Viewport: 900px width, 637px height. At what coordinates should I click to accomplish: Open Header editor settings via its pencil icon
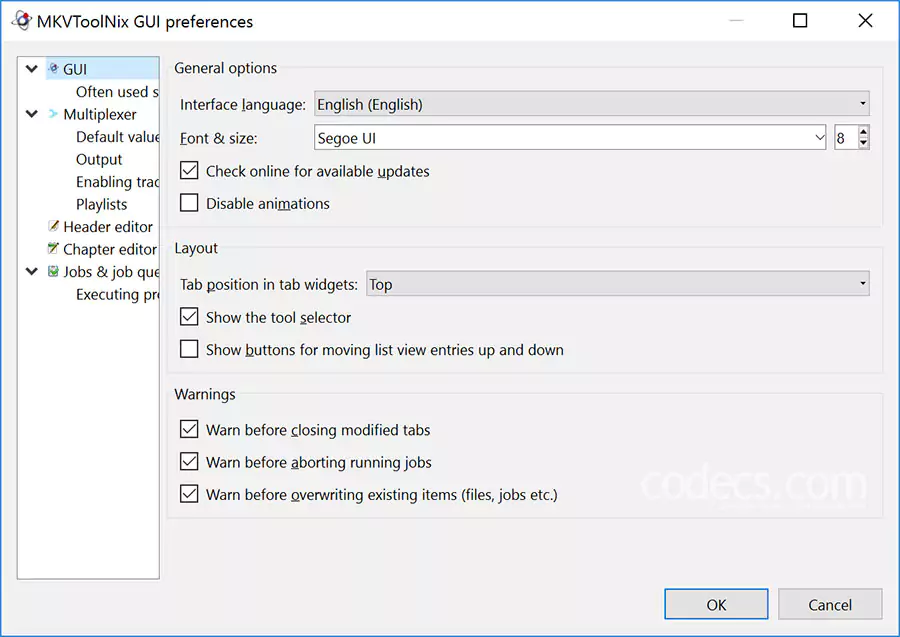(x=54, y=226)
